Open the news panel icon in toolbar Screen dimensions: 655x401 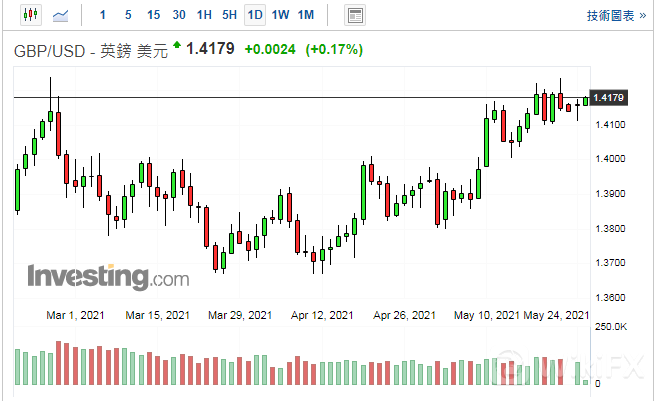click(354, 15)
